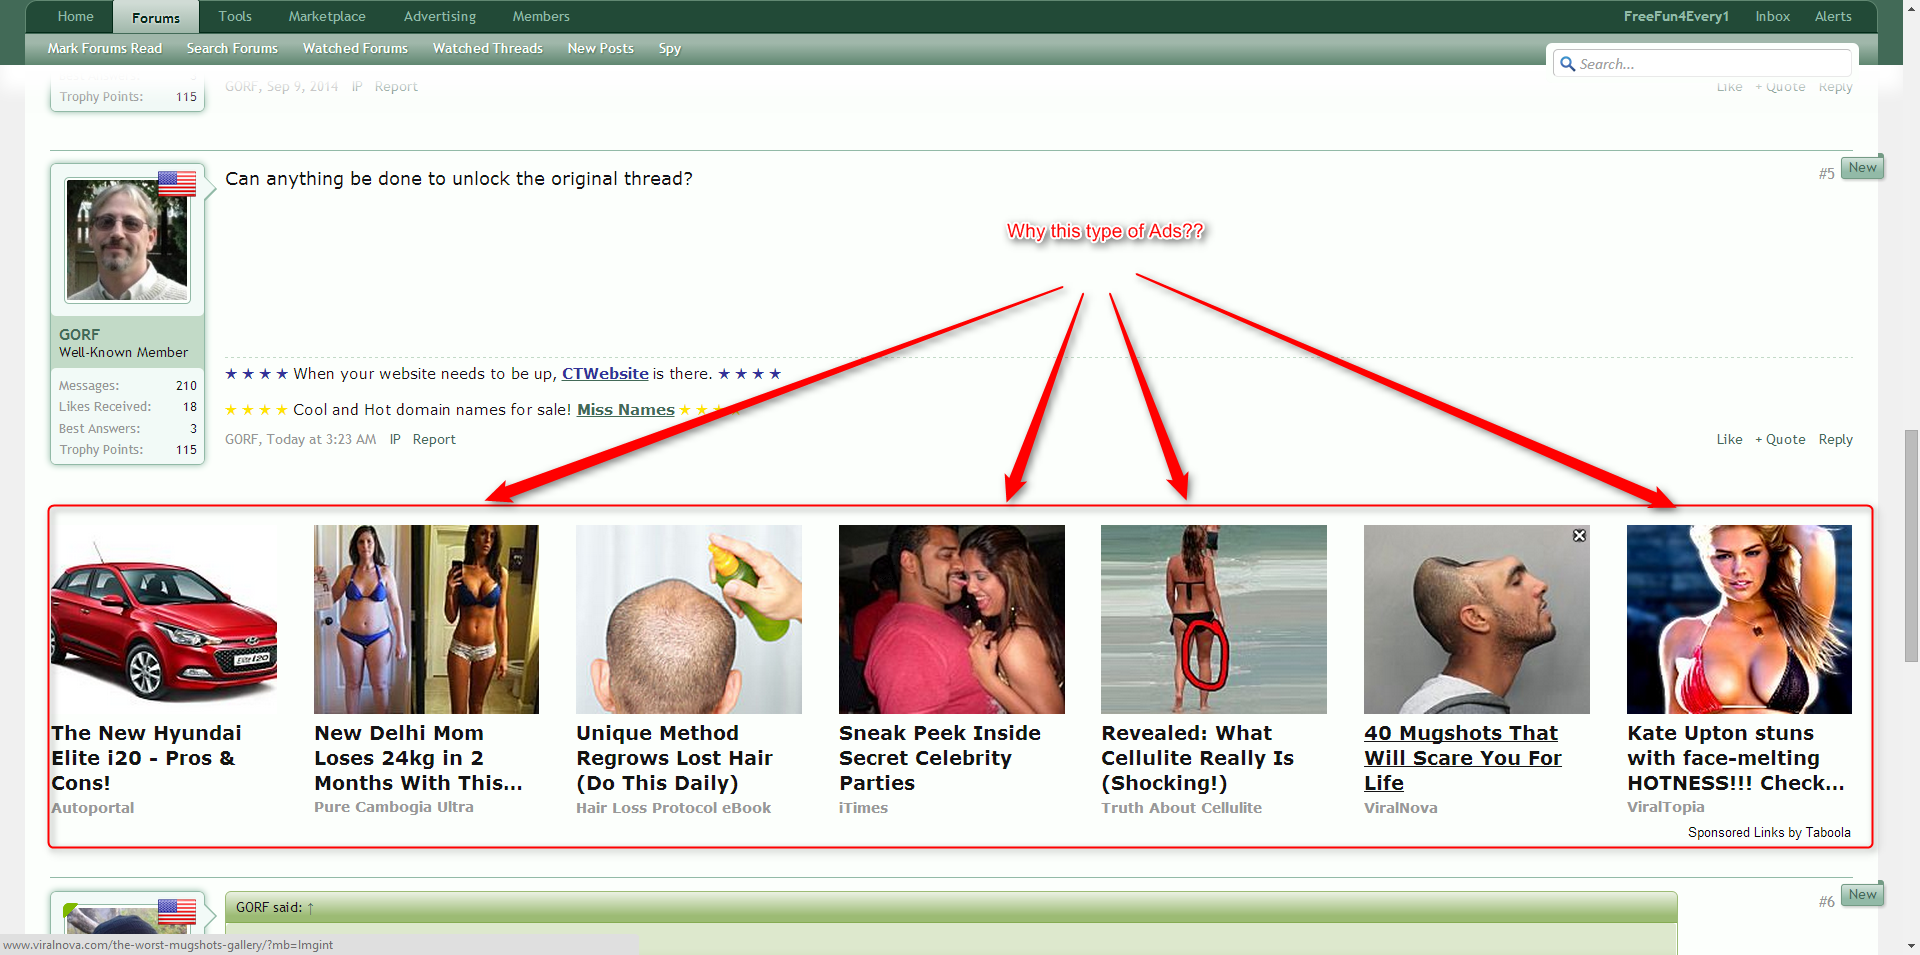
Task: Open 'The New Hyundai Elite i20' ad title
Action: coord(146,758)
